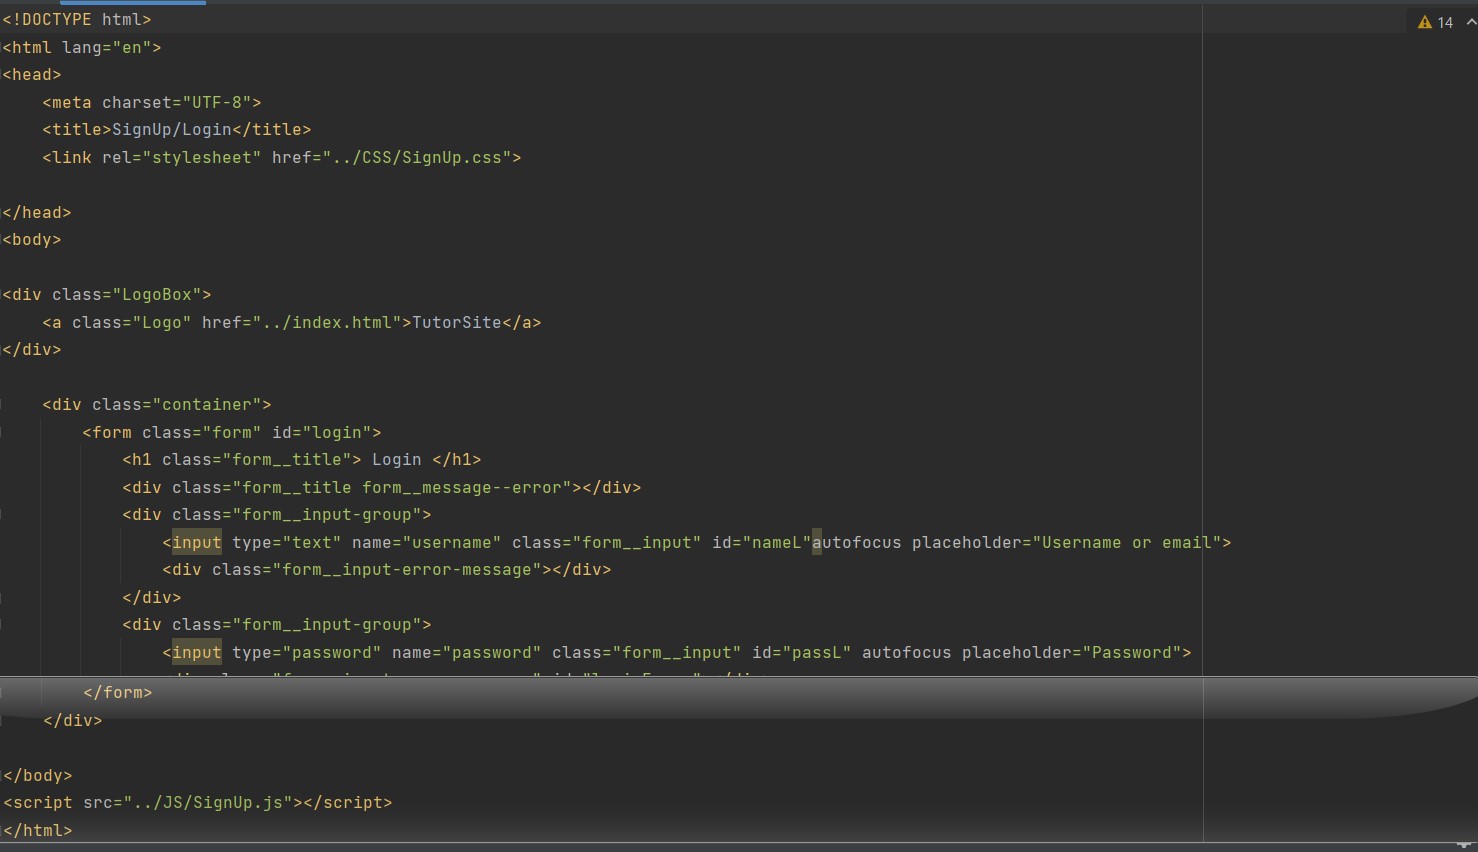The width and height of the screenshot is (1478, 852).
Task: Place cursor on the <!DOCTYPE html> line
Action: click(x=77, y=19)
